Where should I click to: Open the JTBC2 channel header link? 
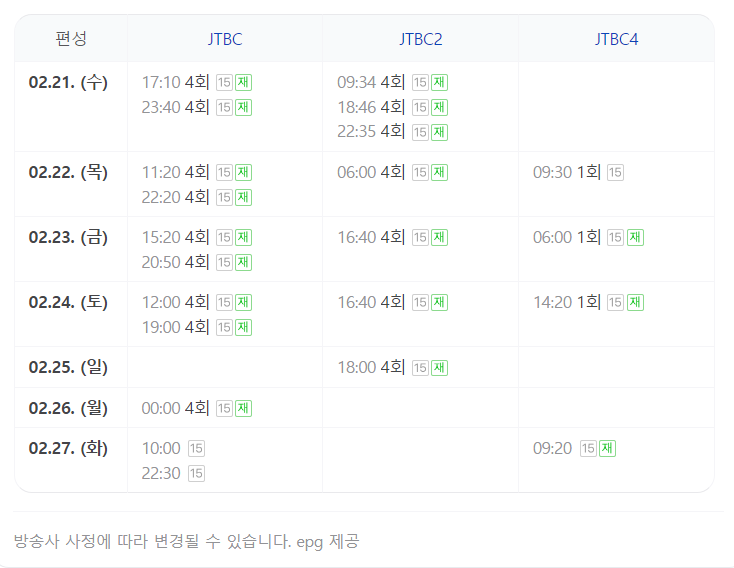pyautogui.click(x=420, y=39)
